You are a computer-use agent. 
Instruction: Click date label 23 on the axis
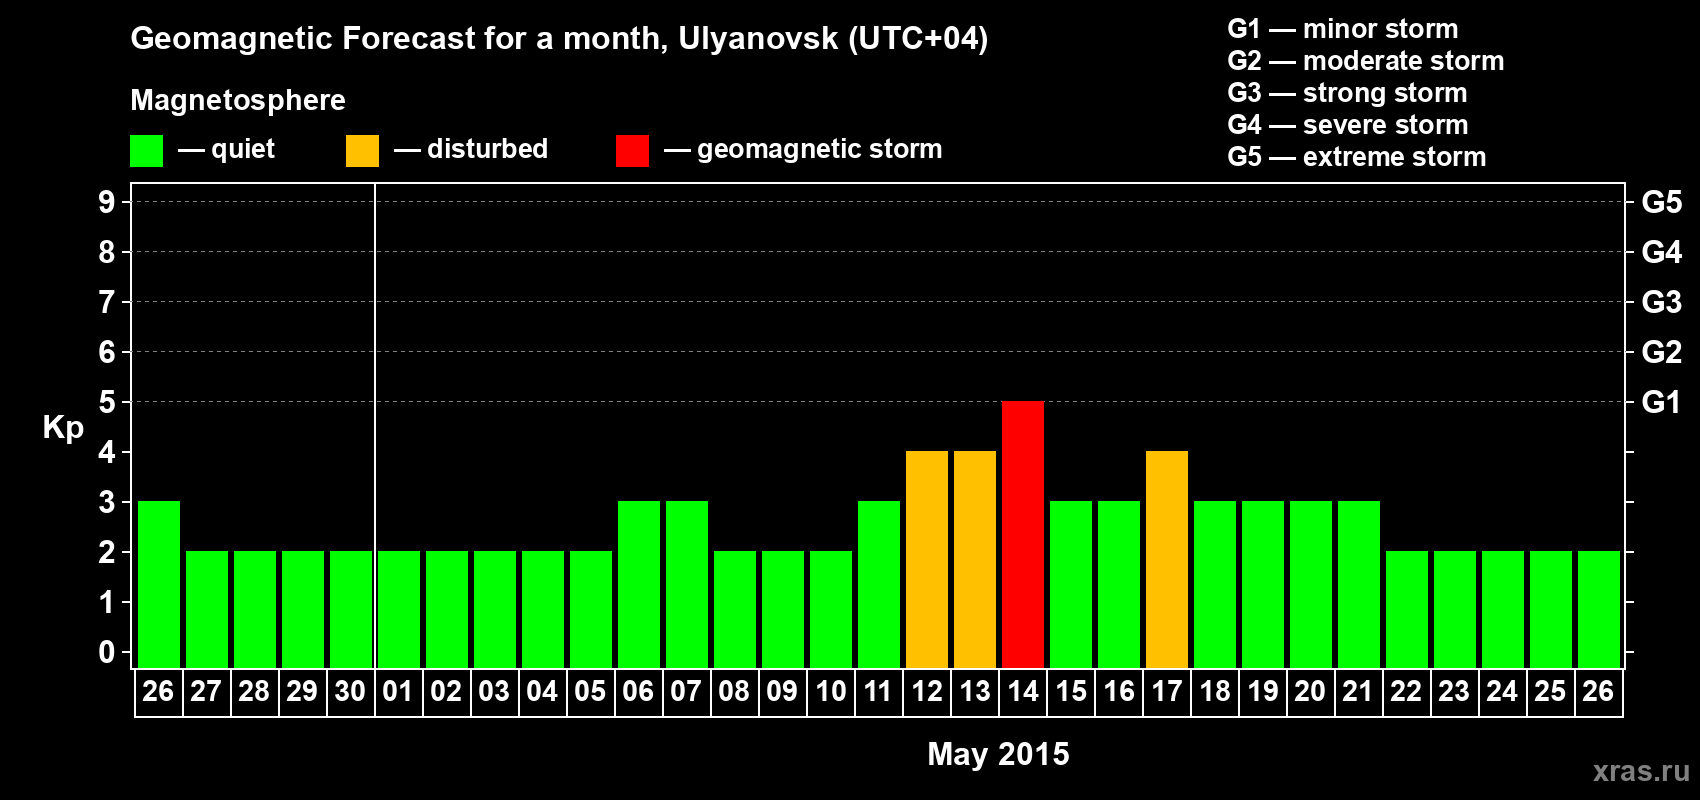(x=1454, y=692)
